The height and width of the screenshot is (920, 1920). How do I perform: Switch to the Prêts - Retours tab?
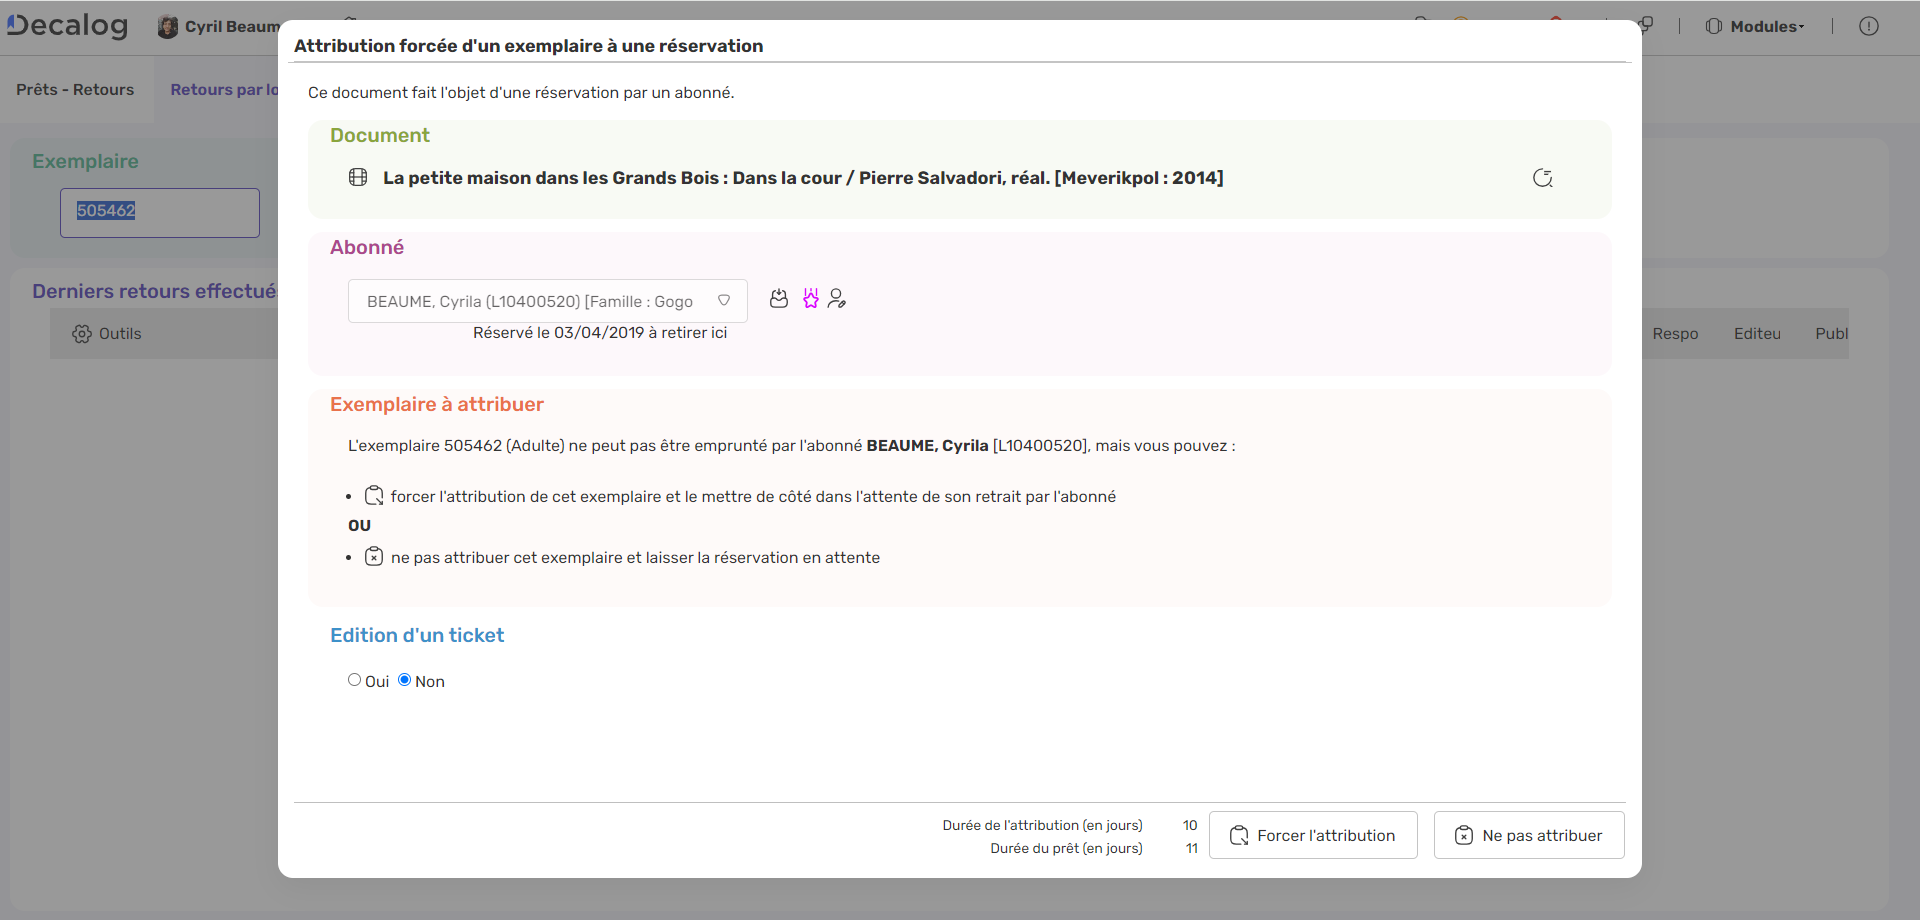(x=75, y=90)
